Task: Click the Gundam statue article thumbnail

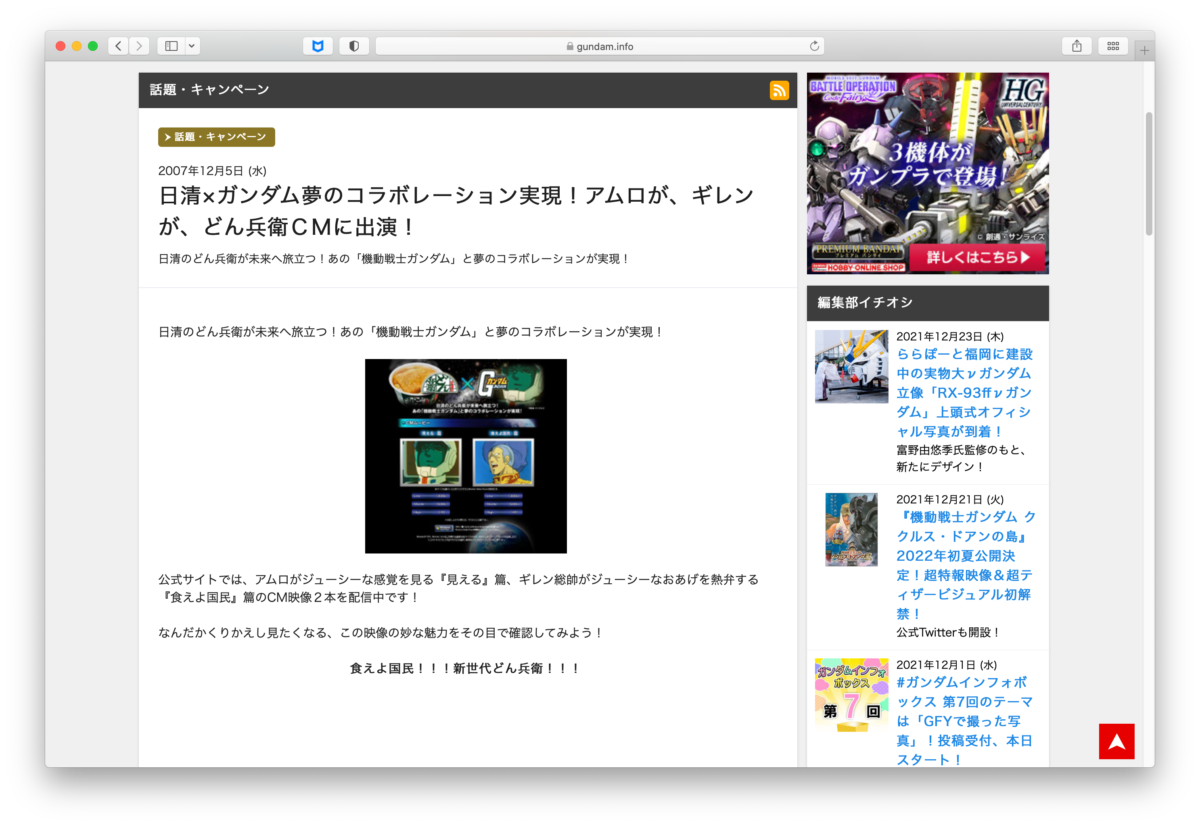Action: pos(851,366)
